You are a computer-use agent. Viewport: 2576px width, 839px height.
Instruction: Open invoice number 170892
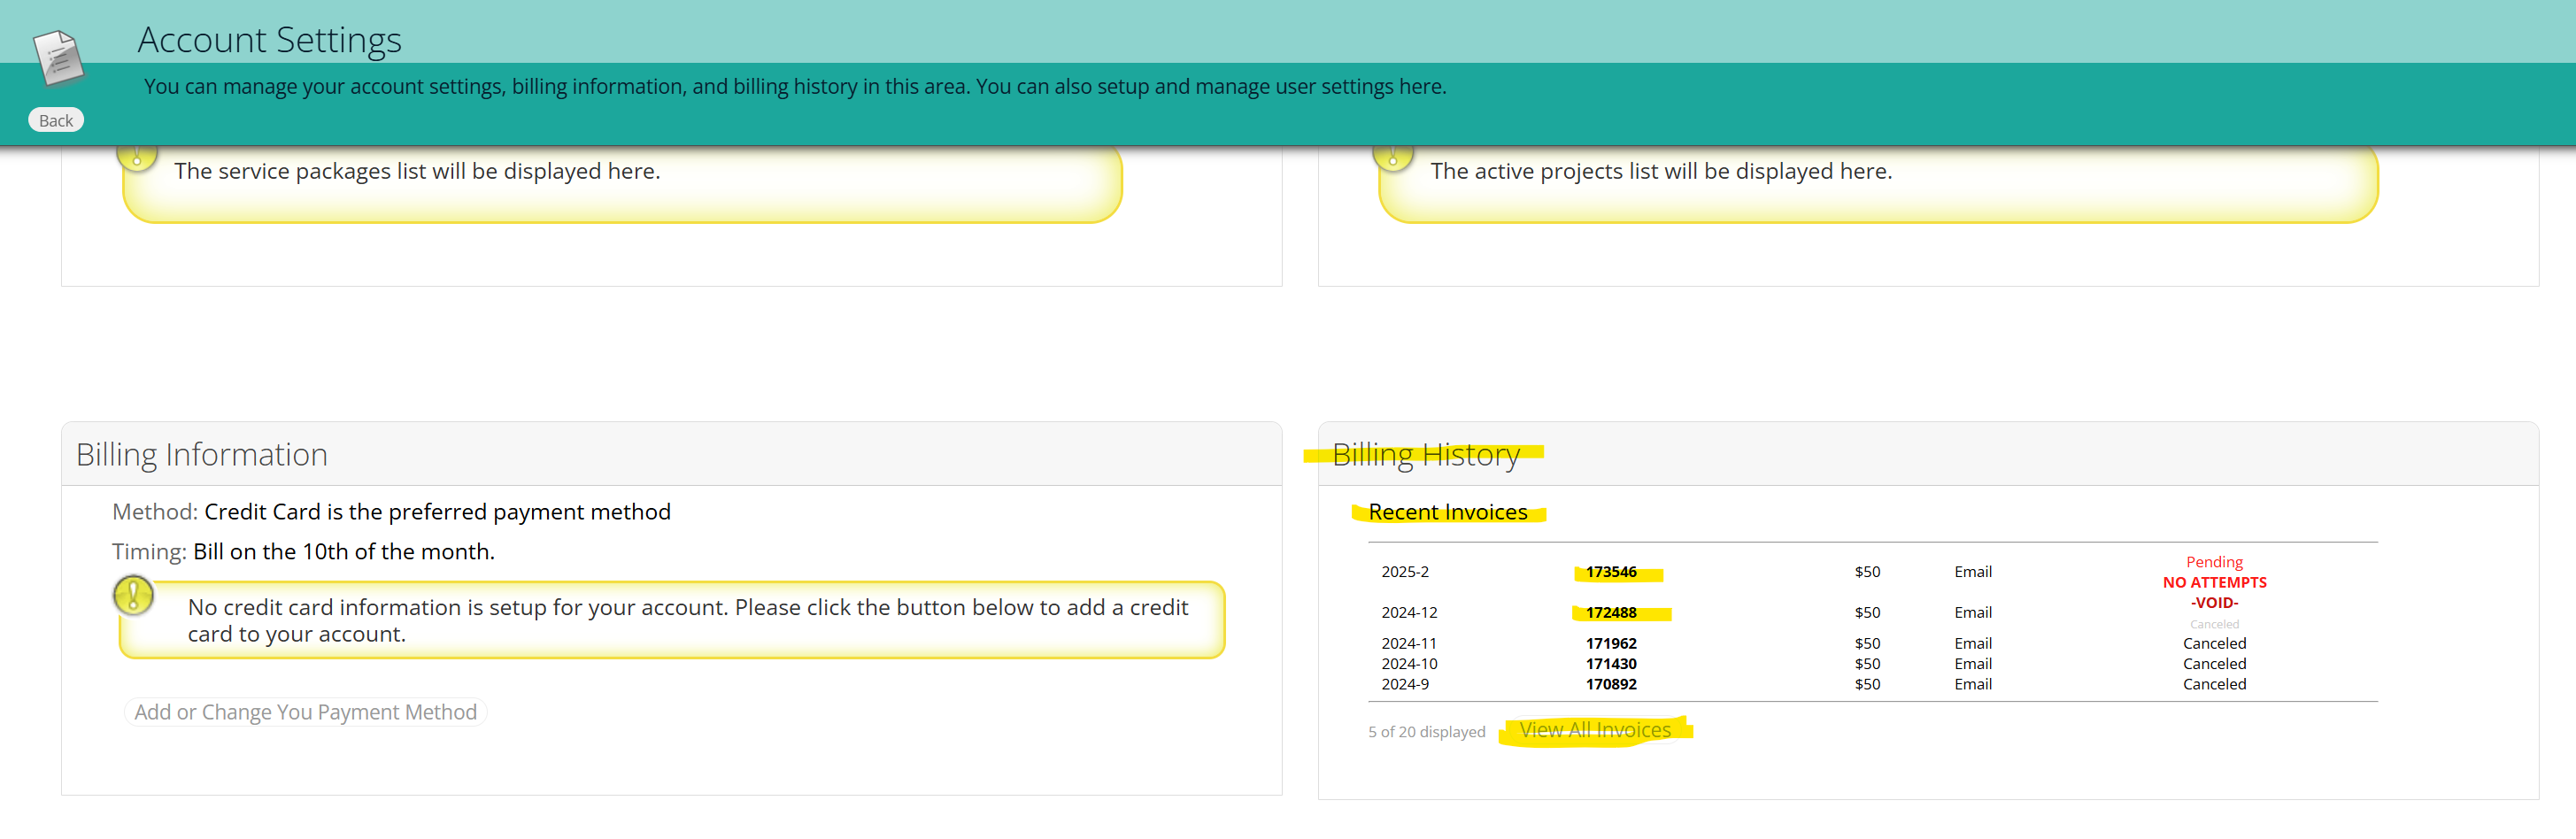[1611, 684]
